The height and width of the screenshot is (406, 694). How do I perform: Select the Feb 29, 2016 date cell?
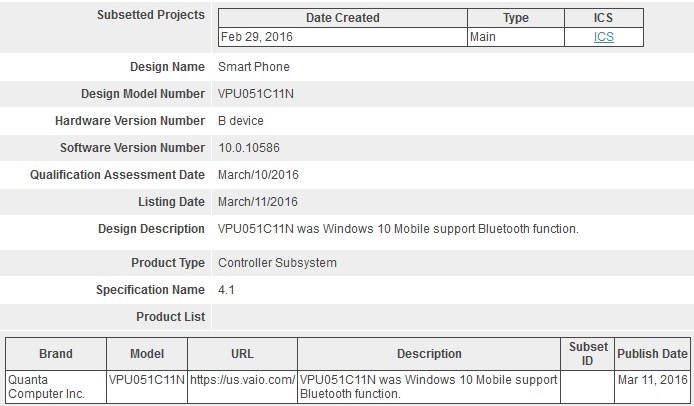[255, 37]
